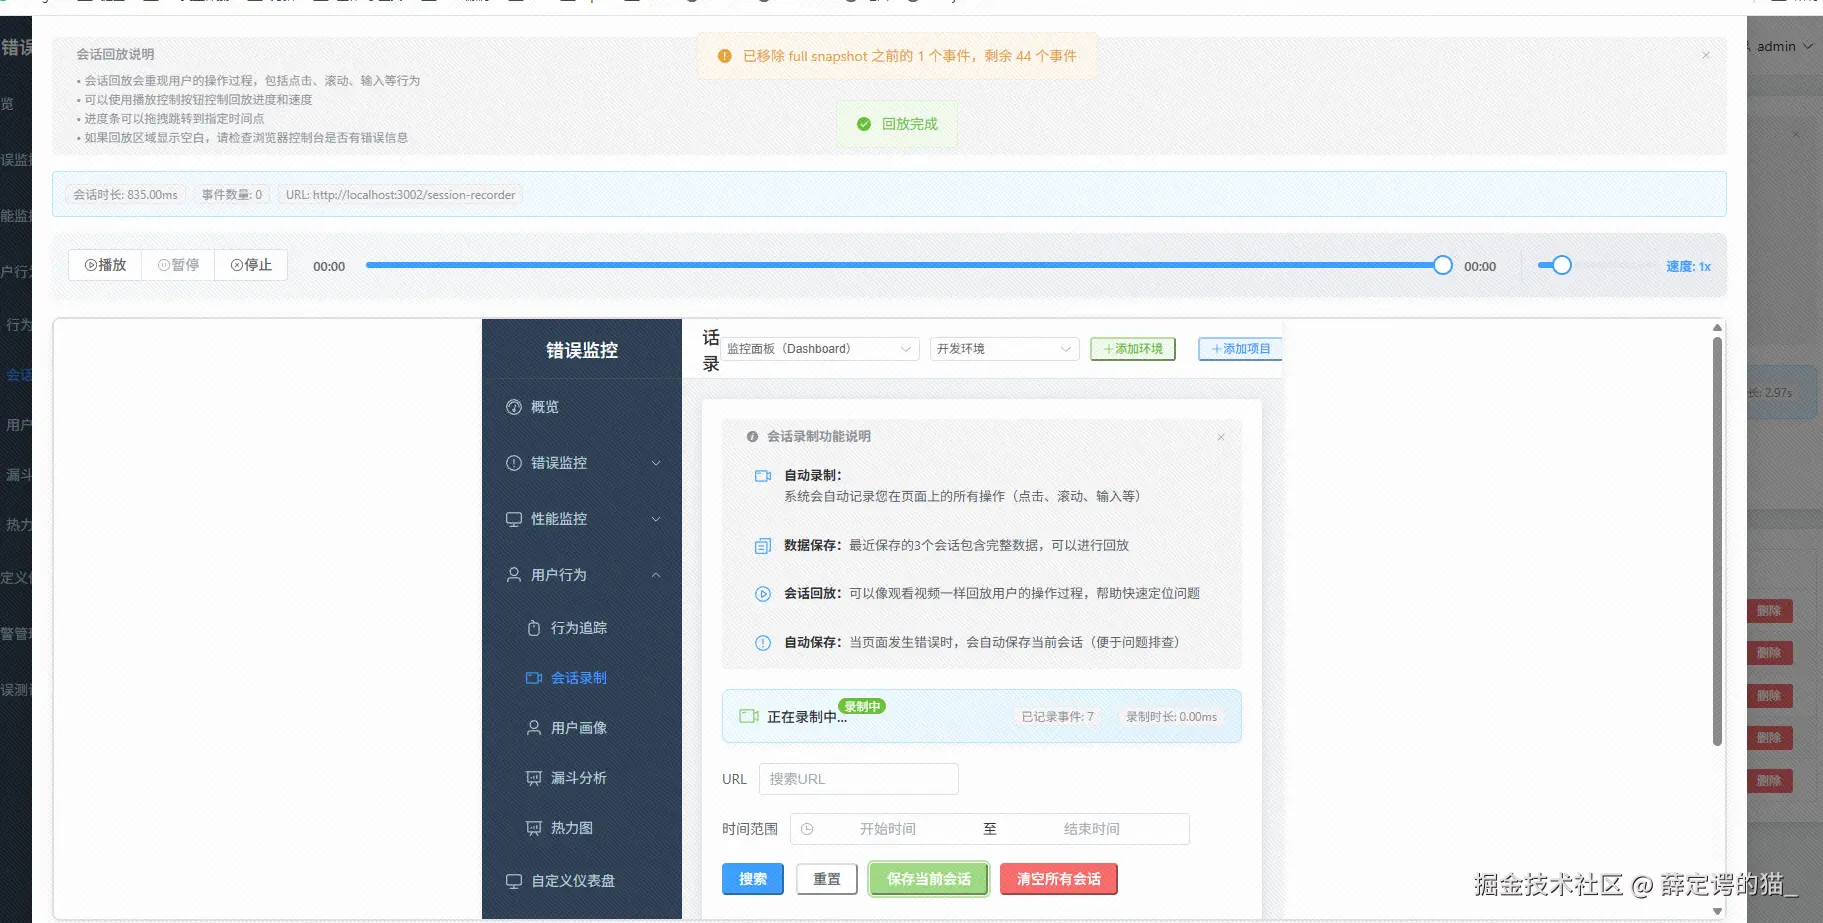Click the 会话时长: 835.00ms tag
The image size is (1823, 923).
[x=125, y=195]
